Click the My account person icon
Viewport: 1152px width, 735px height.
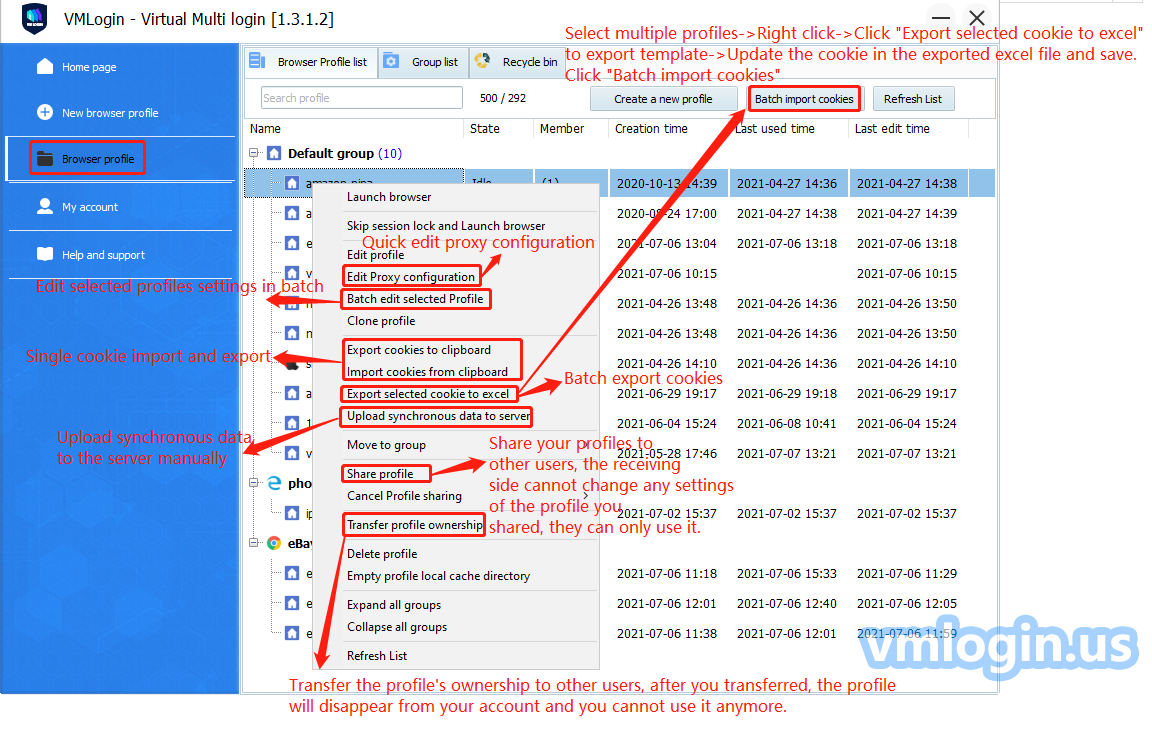coord(45,207)
